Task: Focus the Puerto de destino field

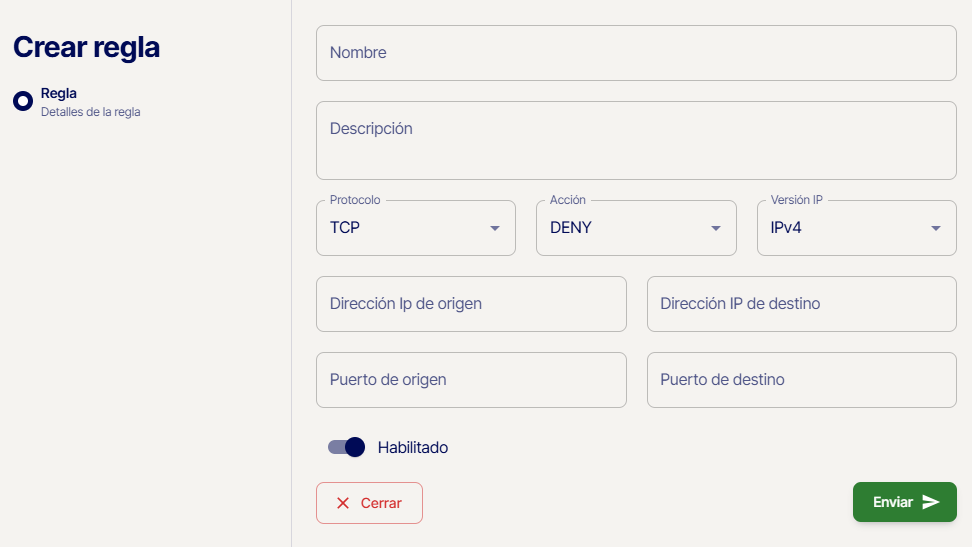Action: coord(801,380)
